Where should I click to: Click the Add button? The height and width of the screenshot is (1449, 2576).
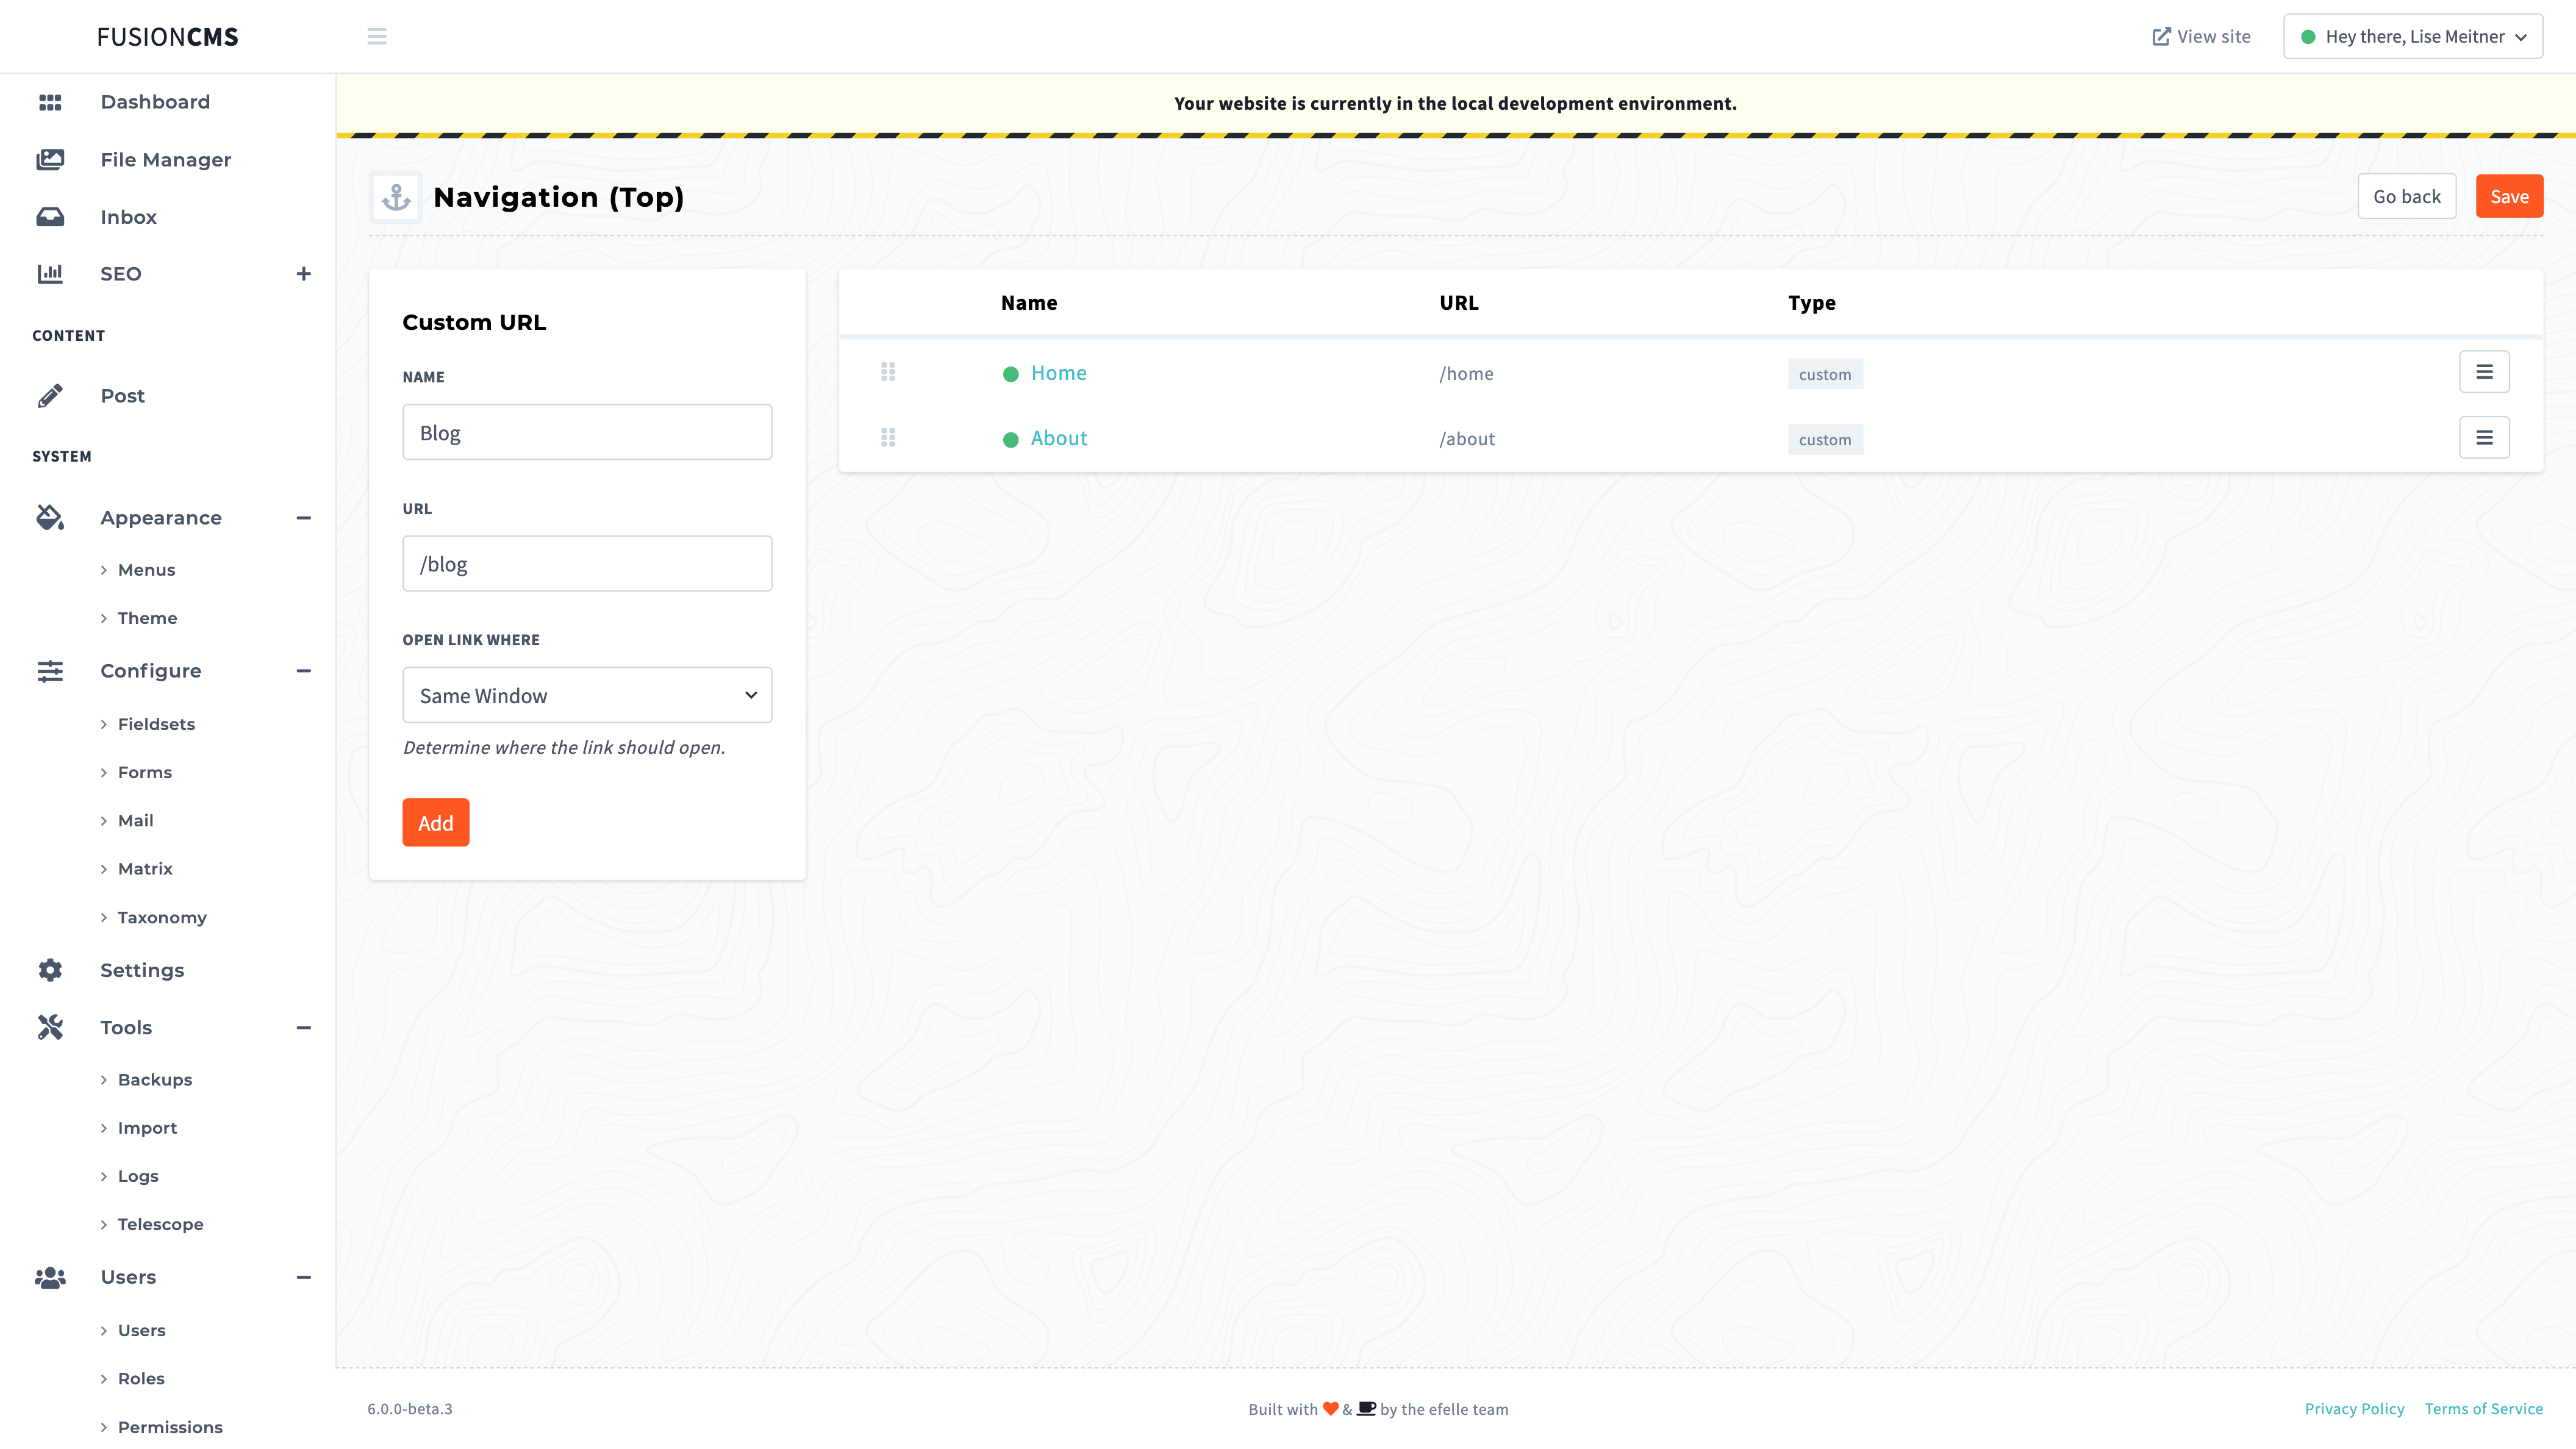click(435, 822)
